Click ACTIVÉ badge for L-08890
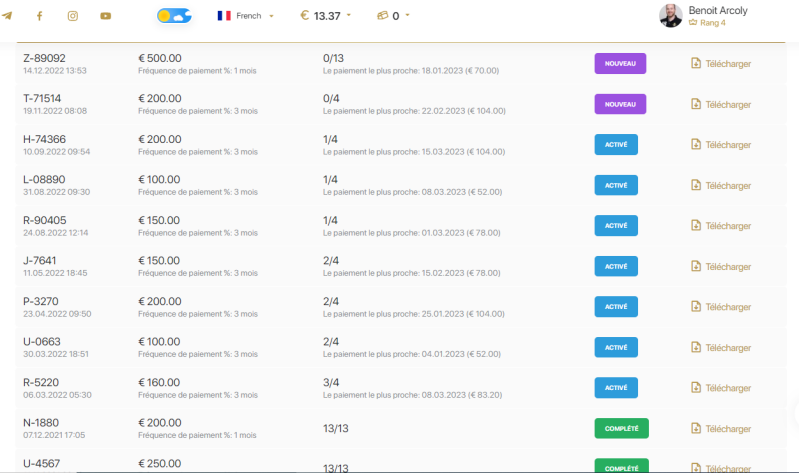Viewport: 799px width, 473px height. (616, 186)
